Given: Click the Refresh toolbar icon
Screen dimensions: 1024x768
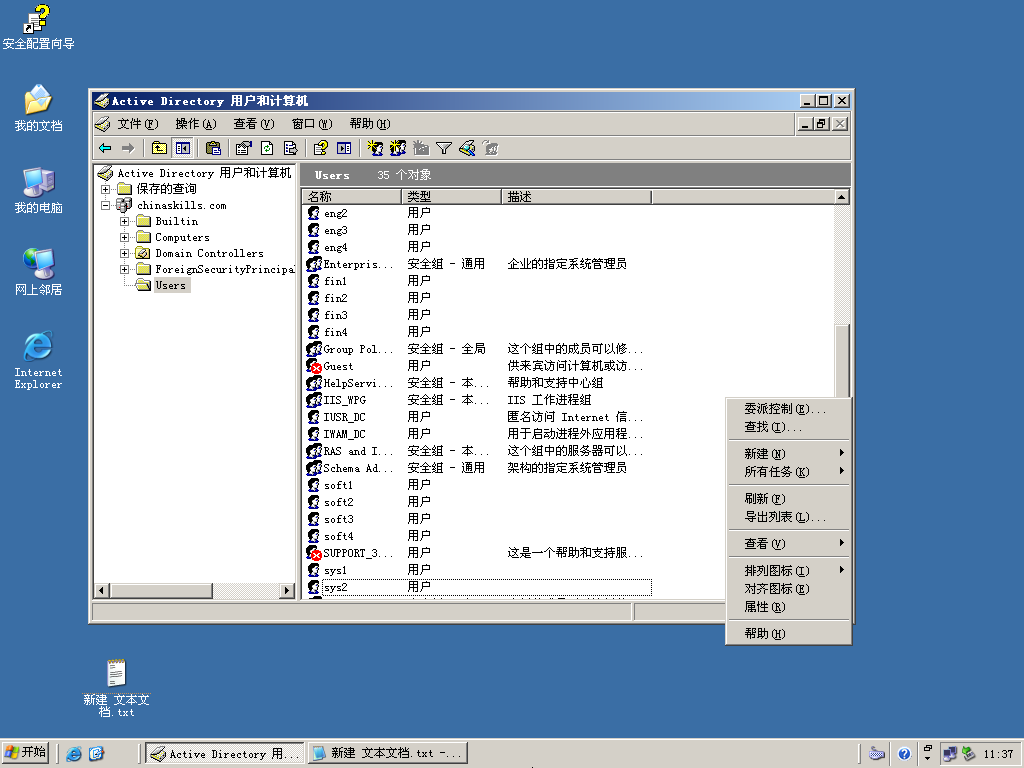Looking at the screenshot, I should tap(267, 148).
